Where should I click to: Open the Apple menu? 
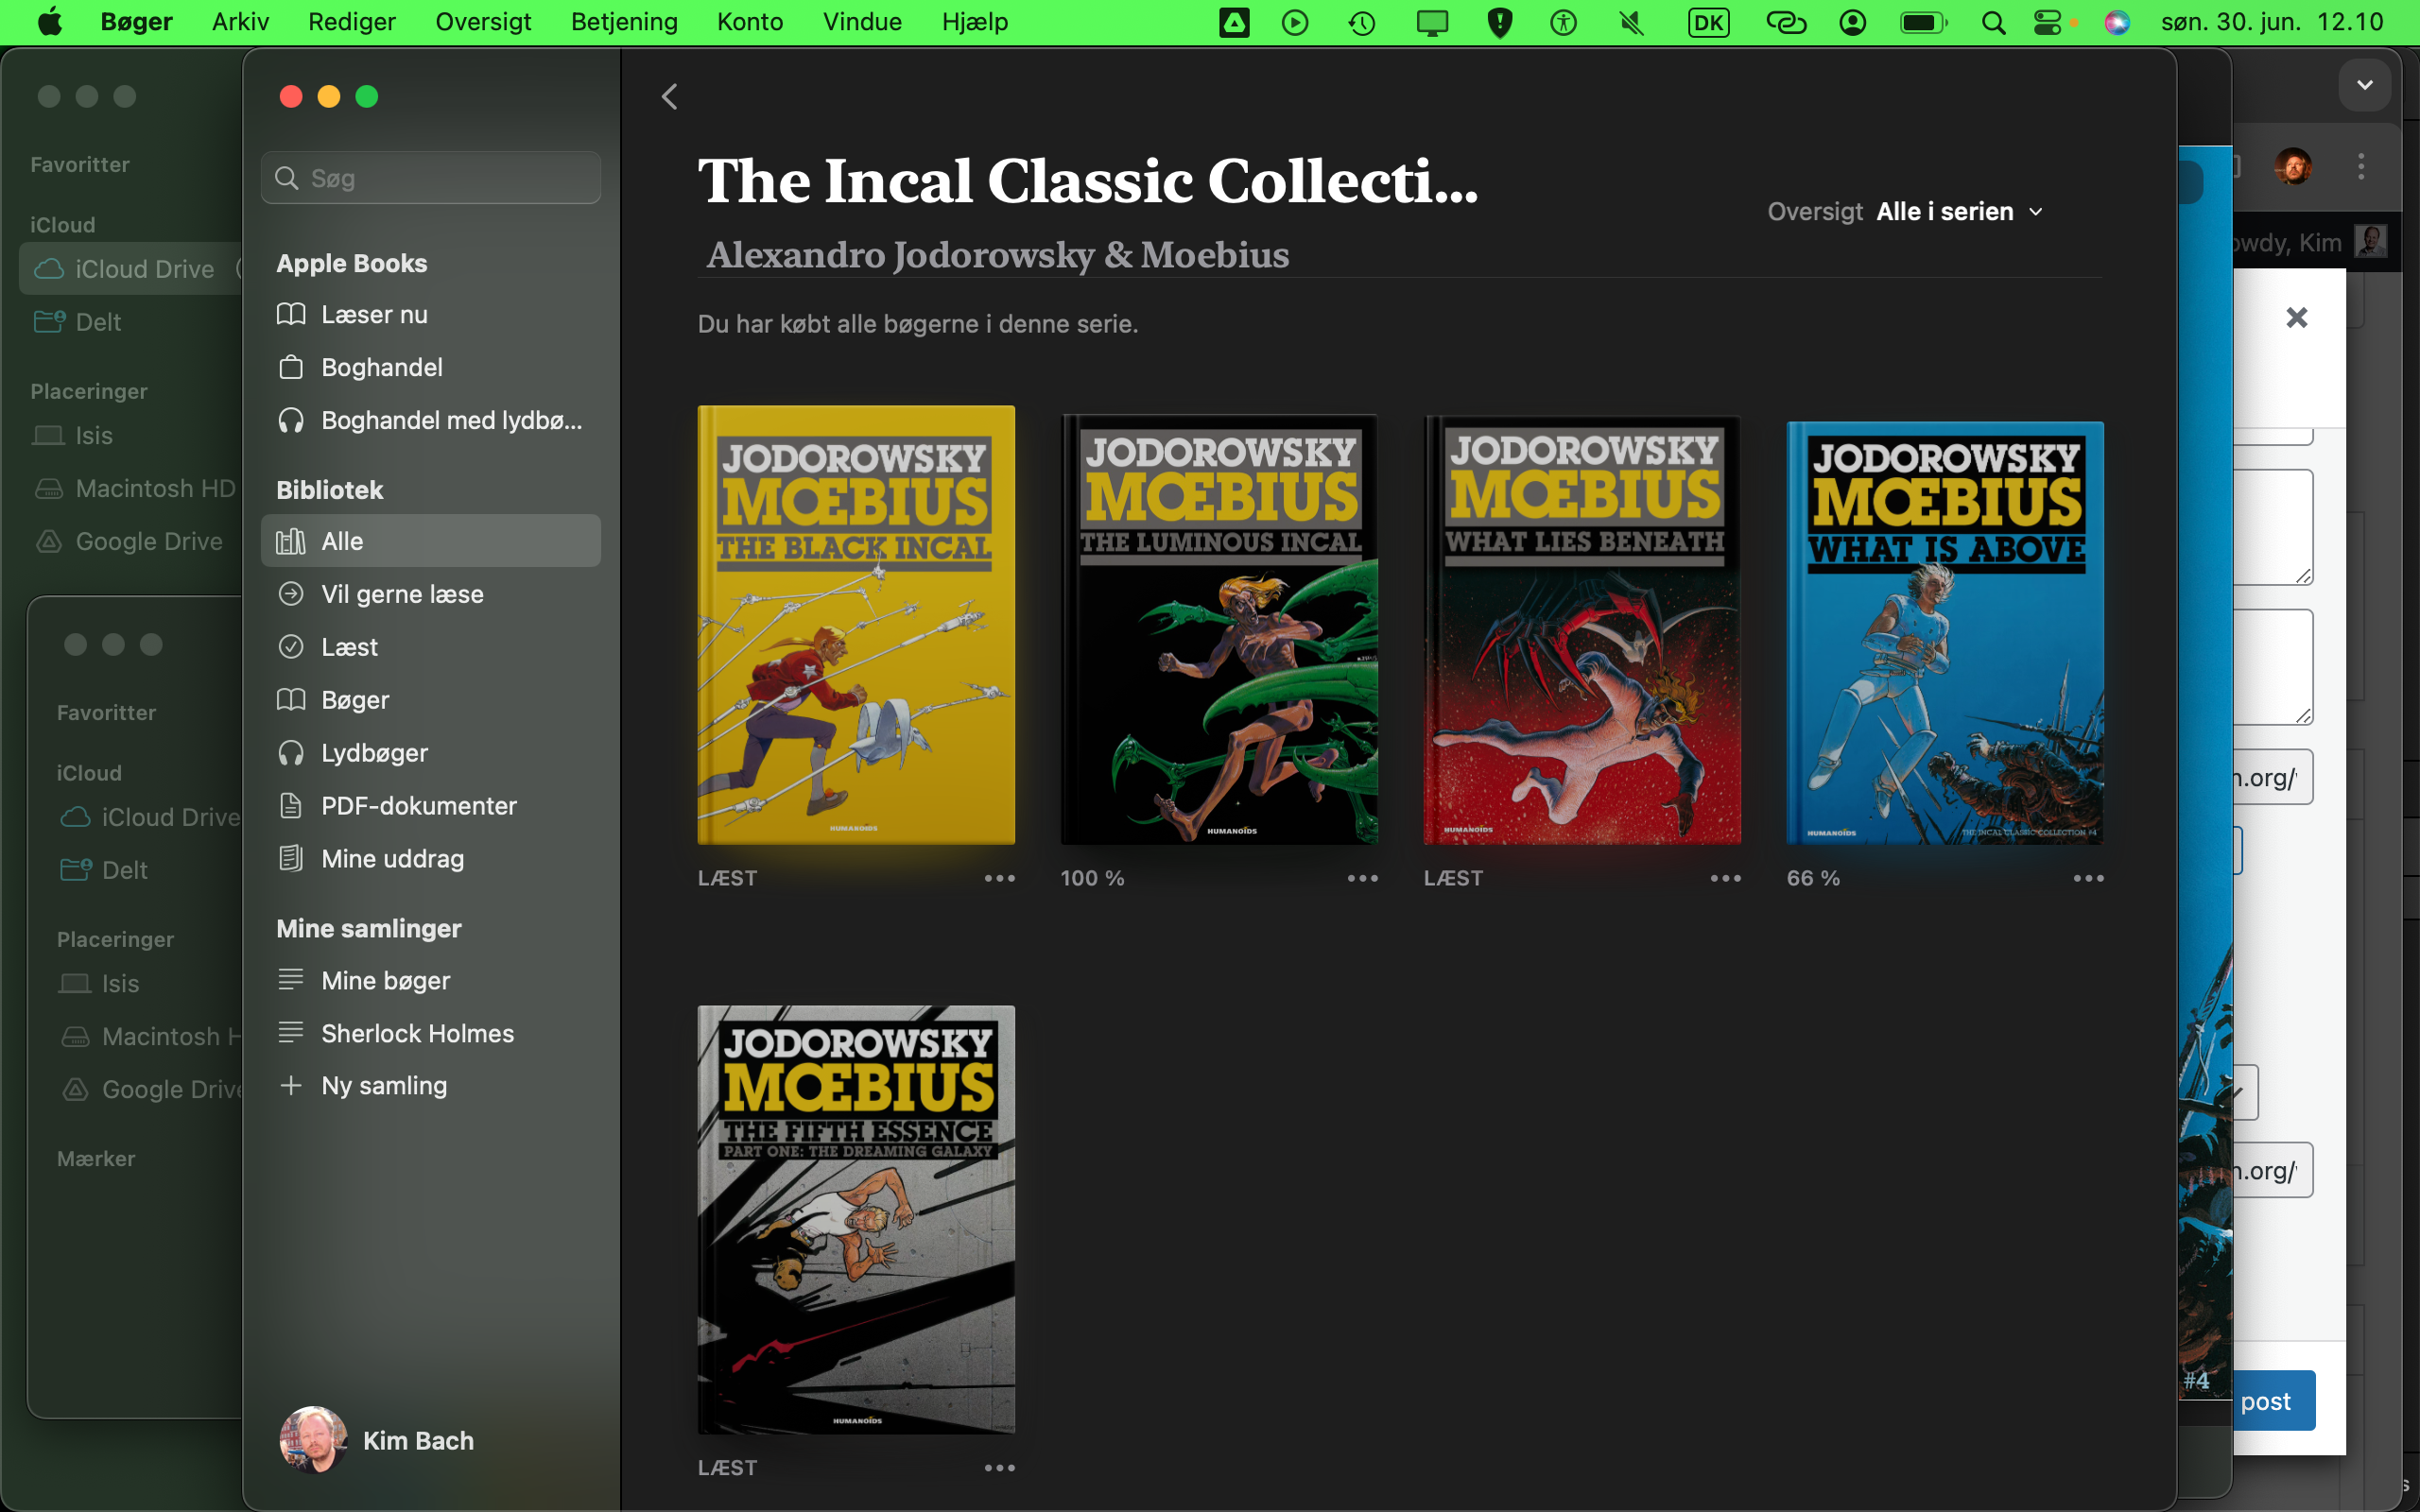click(x=50, y=22)
